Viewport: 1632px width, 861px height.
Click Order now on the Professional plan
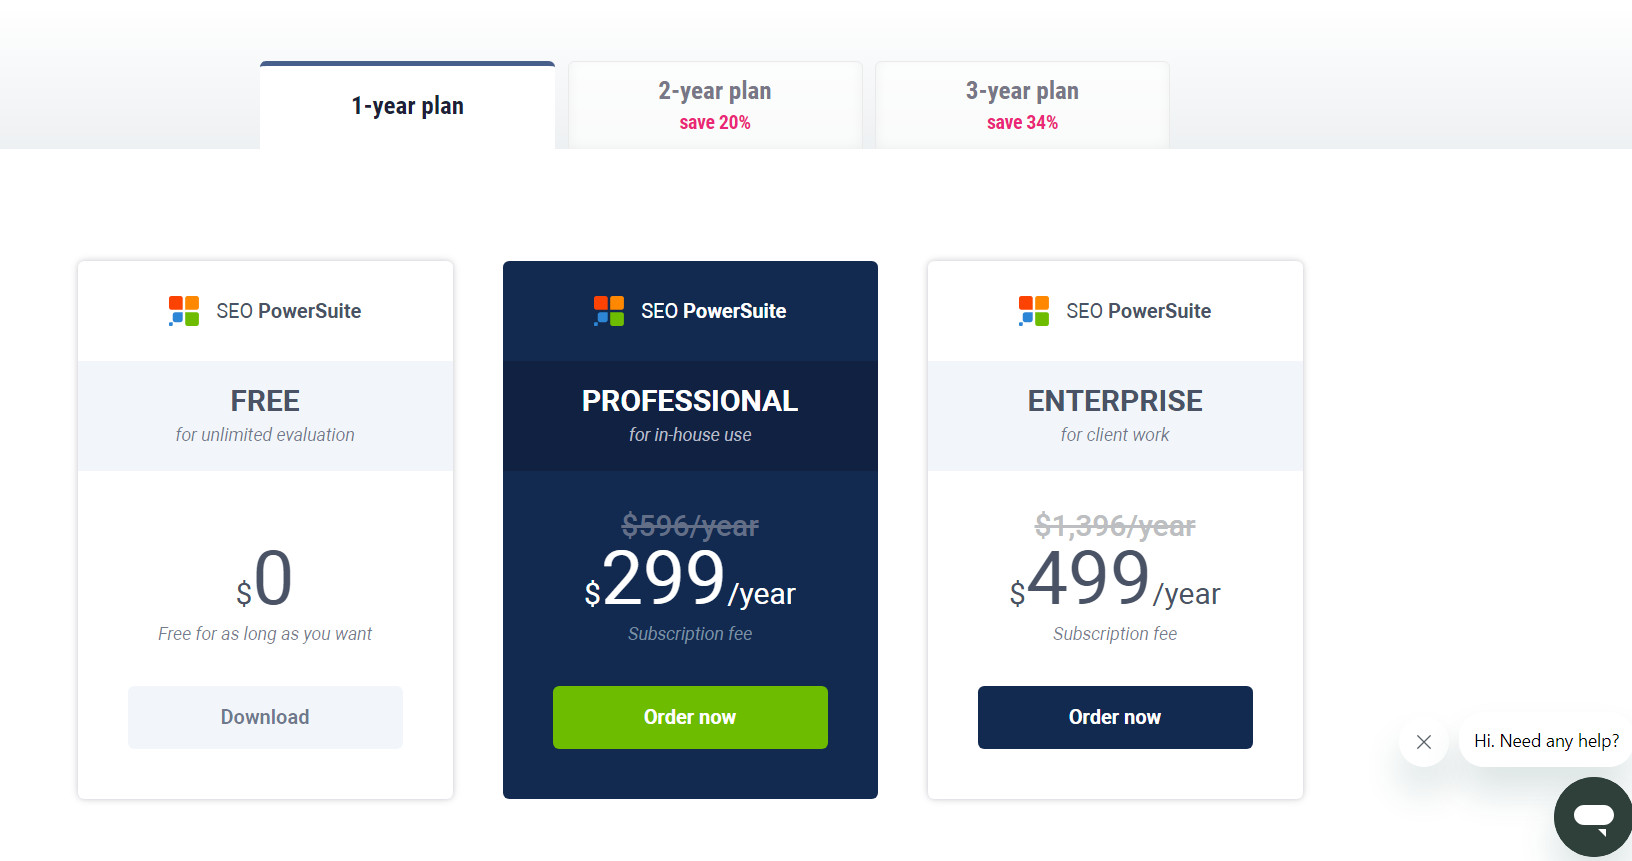689,717
